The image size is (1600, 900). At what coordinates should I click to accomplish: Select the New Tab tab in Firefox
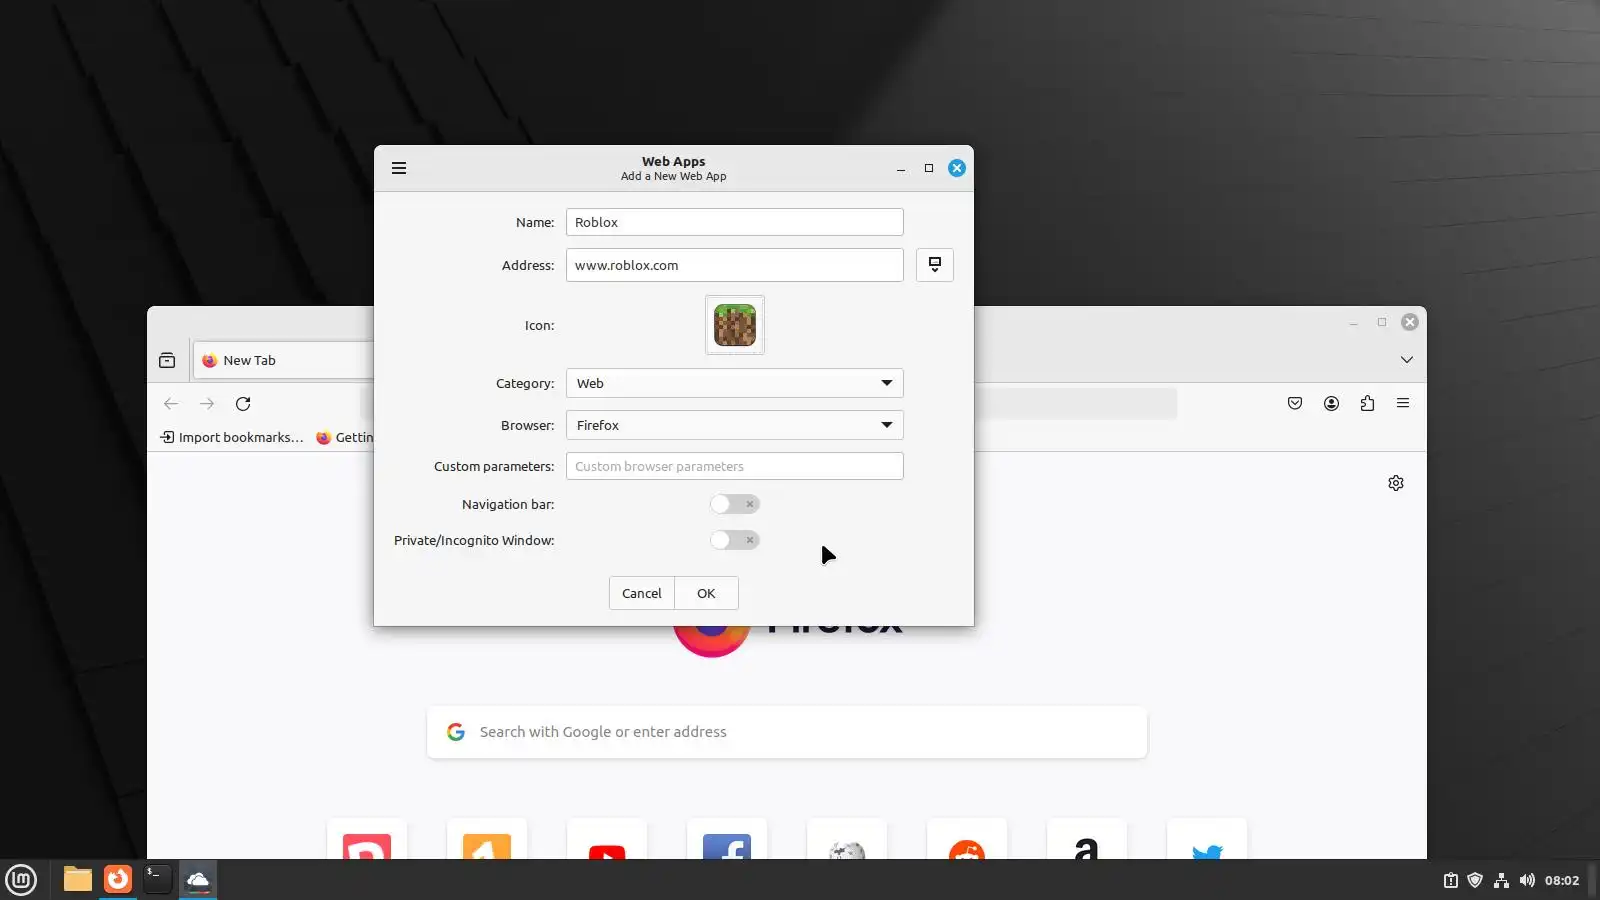click(x=283, y=360)
